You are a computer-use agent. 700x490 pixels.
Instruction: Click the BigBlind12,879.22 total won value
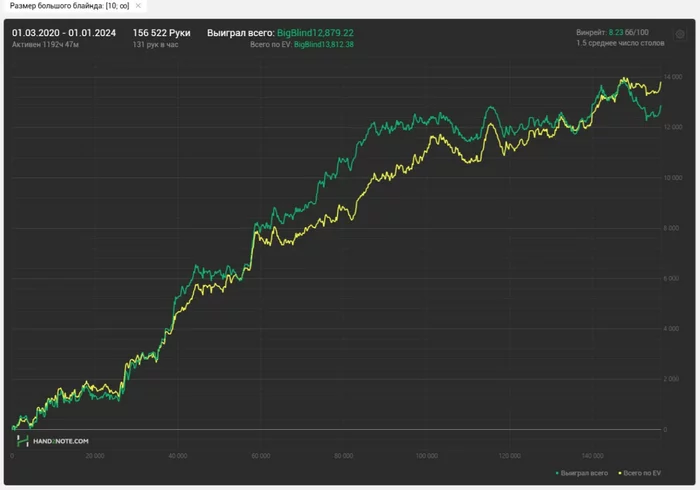(x=315, y=33)
